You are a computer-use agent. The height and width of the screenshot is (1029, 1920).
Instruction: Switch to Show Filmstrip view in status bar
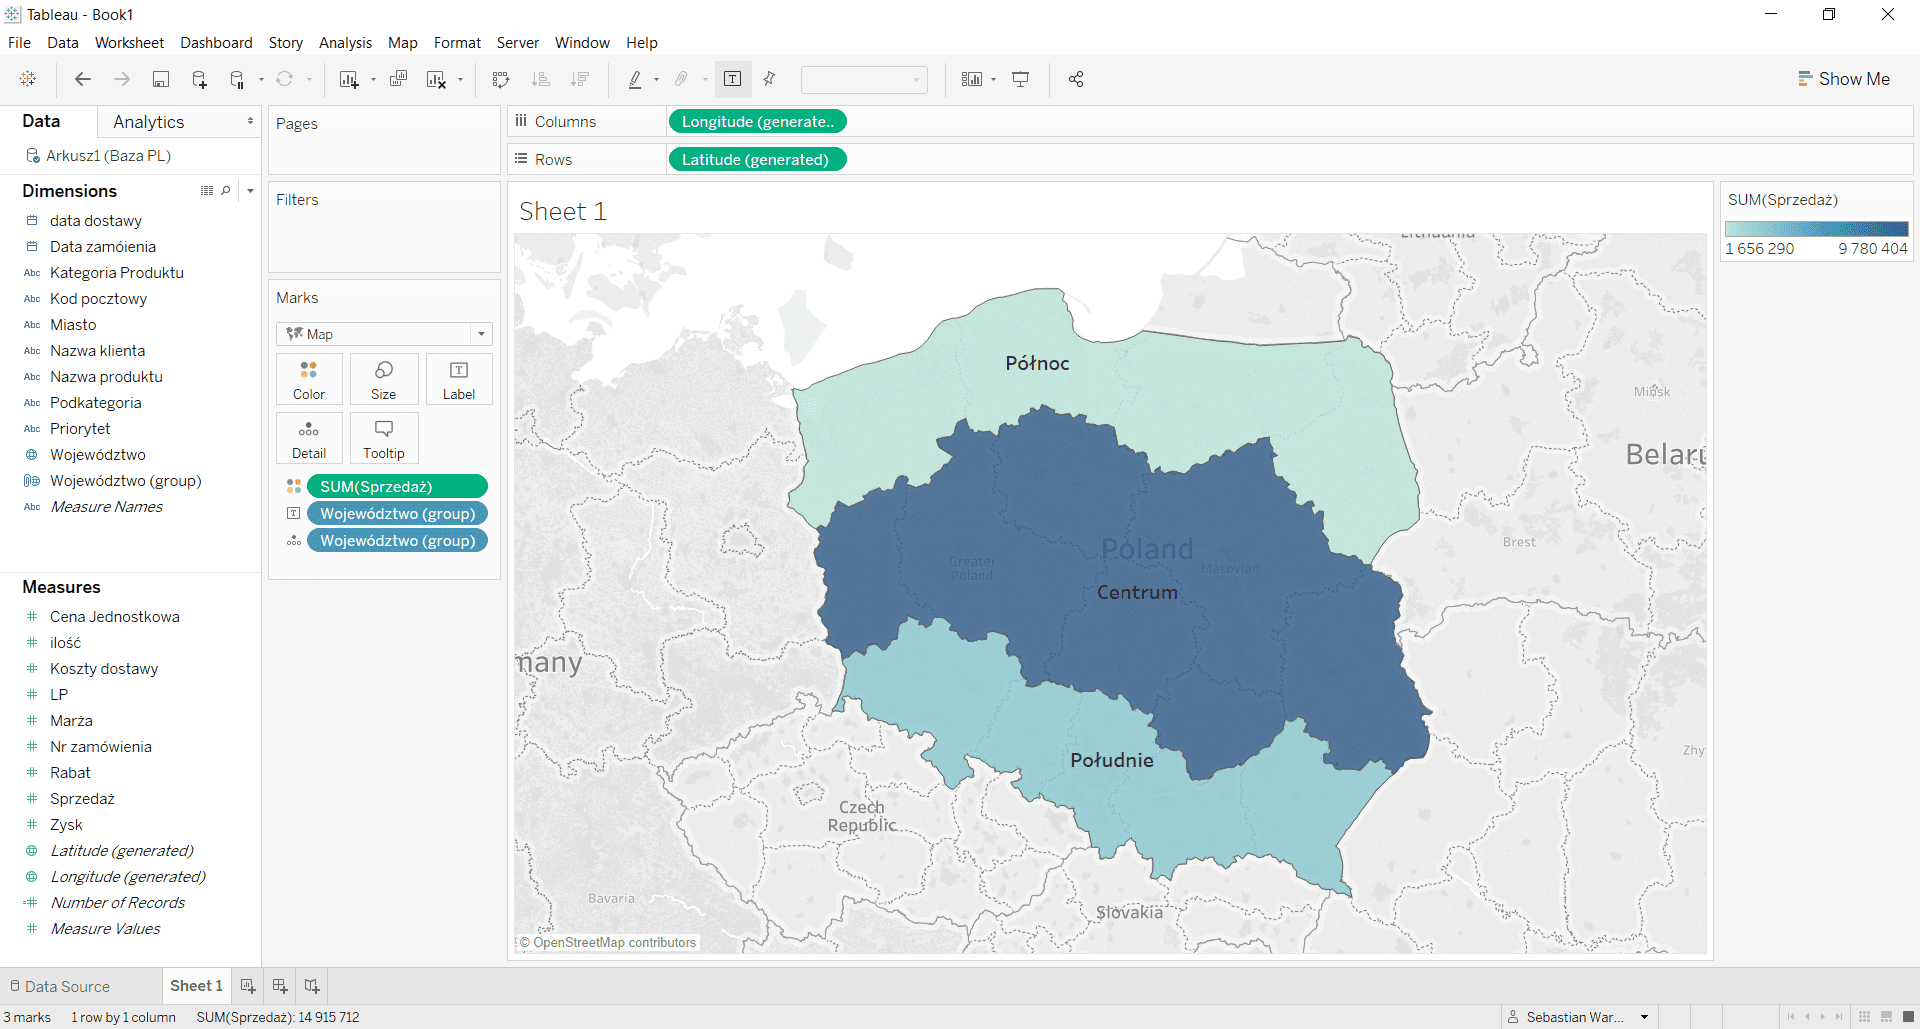(x=1886, y=1017)
